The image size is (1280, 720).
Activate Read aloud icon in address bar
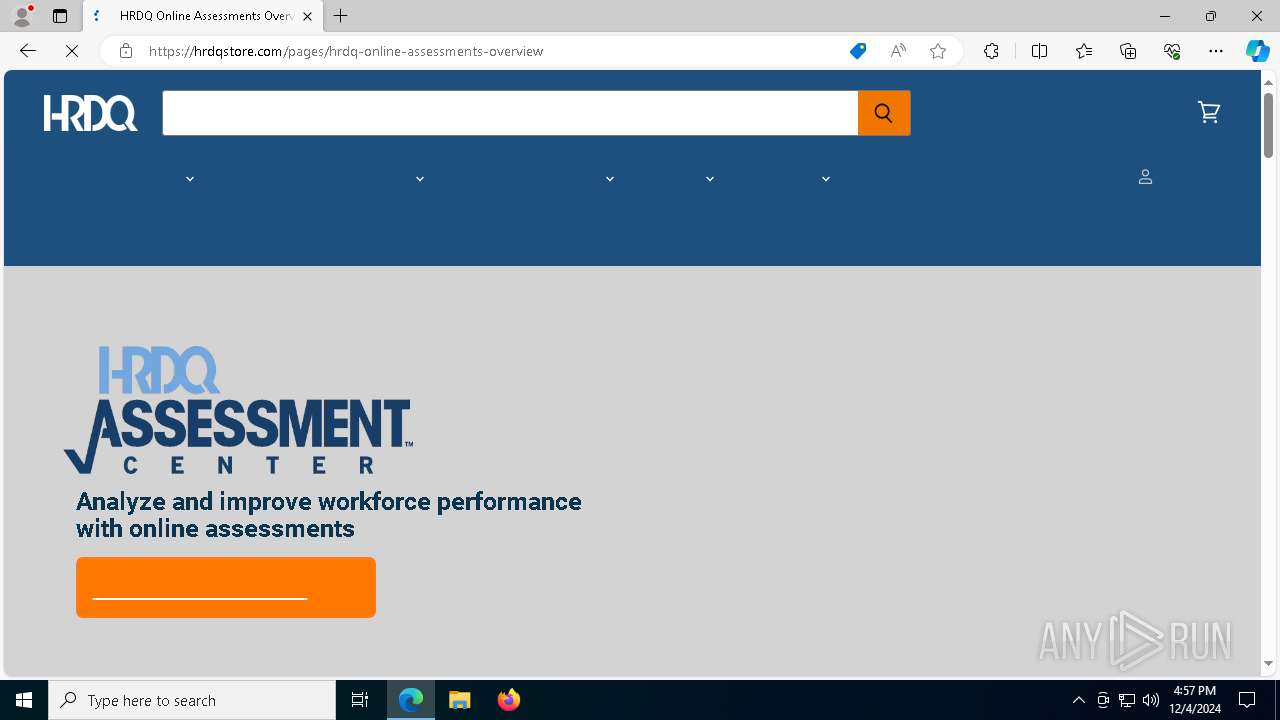click(898, 51)
